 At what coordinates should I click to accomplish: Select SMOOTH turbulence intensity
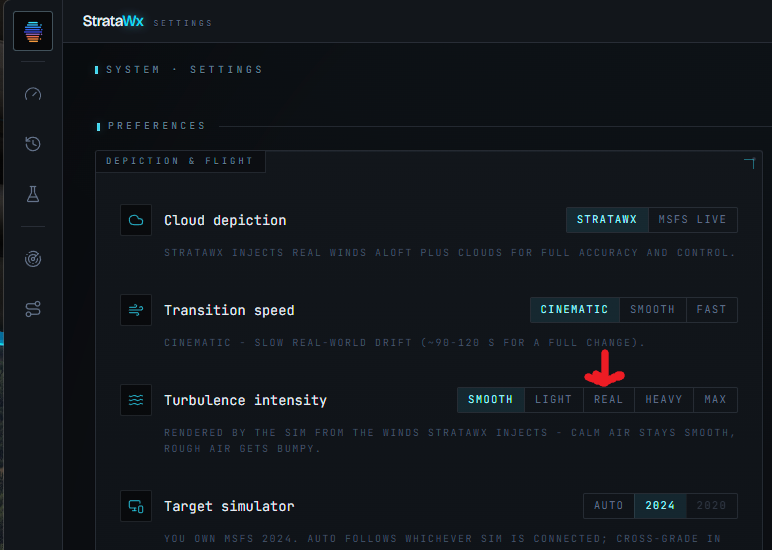pyautogui.click(x=490, y=400)
